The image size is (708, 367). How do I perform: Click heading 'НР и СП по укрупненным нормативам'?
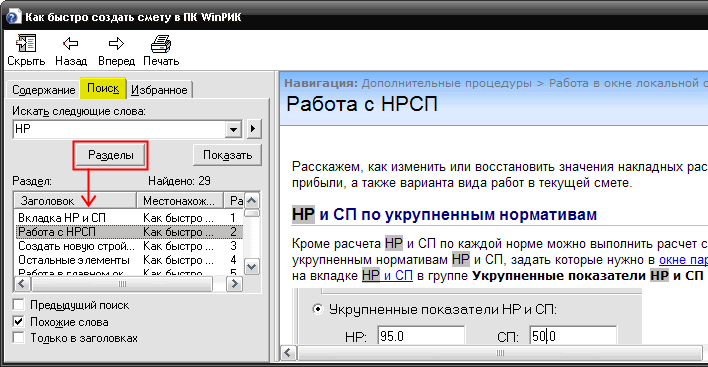pyautogui.click(x=444, y=214)
